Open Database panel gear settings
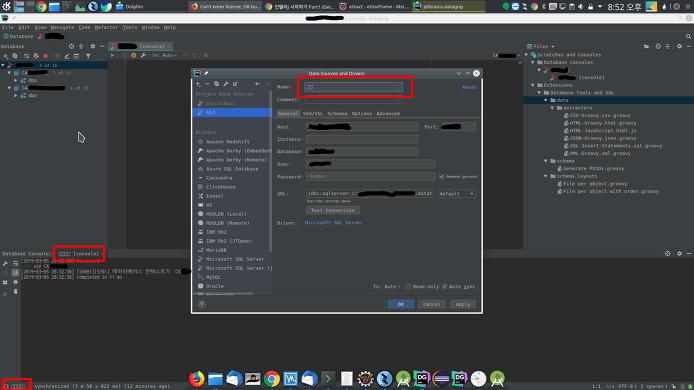Screen dimensions: 694x390 (93, 46)
